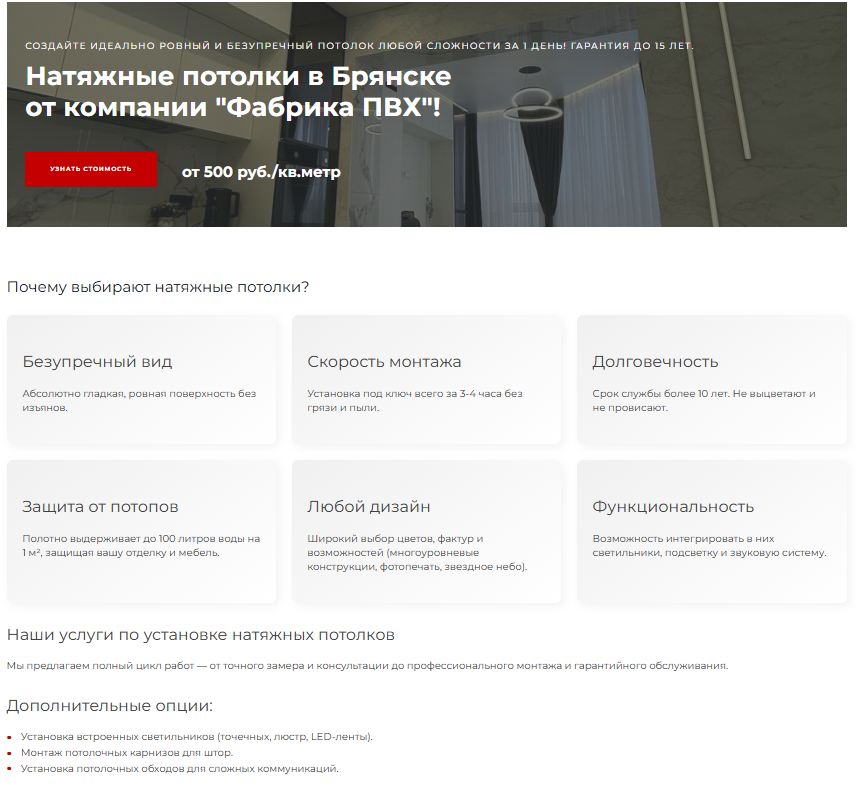The image size is (856, 795).
Task: Select the 'Долговечность' card title
Action: 655,362
